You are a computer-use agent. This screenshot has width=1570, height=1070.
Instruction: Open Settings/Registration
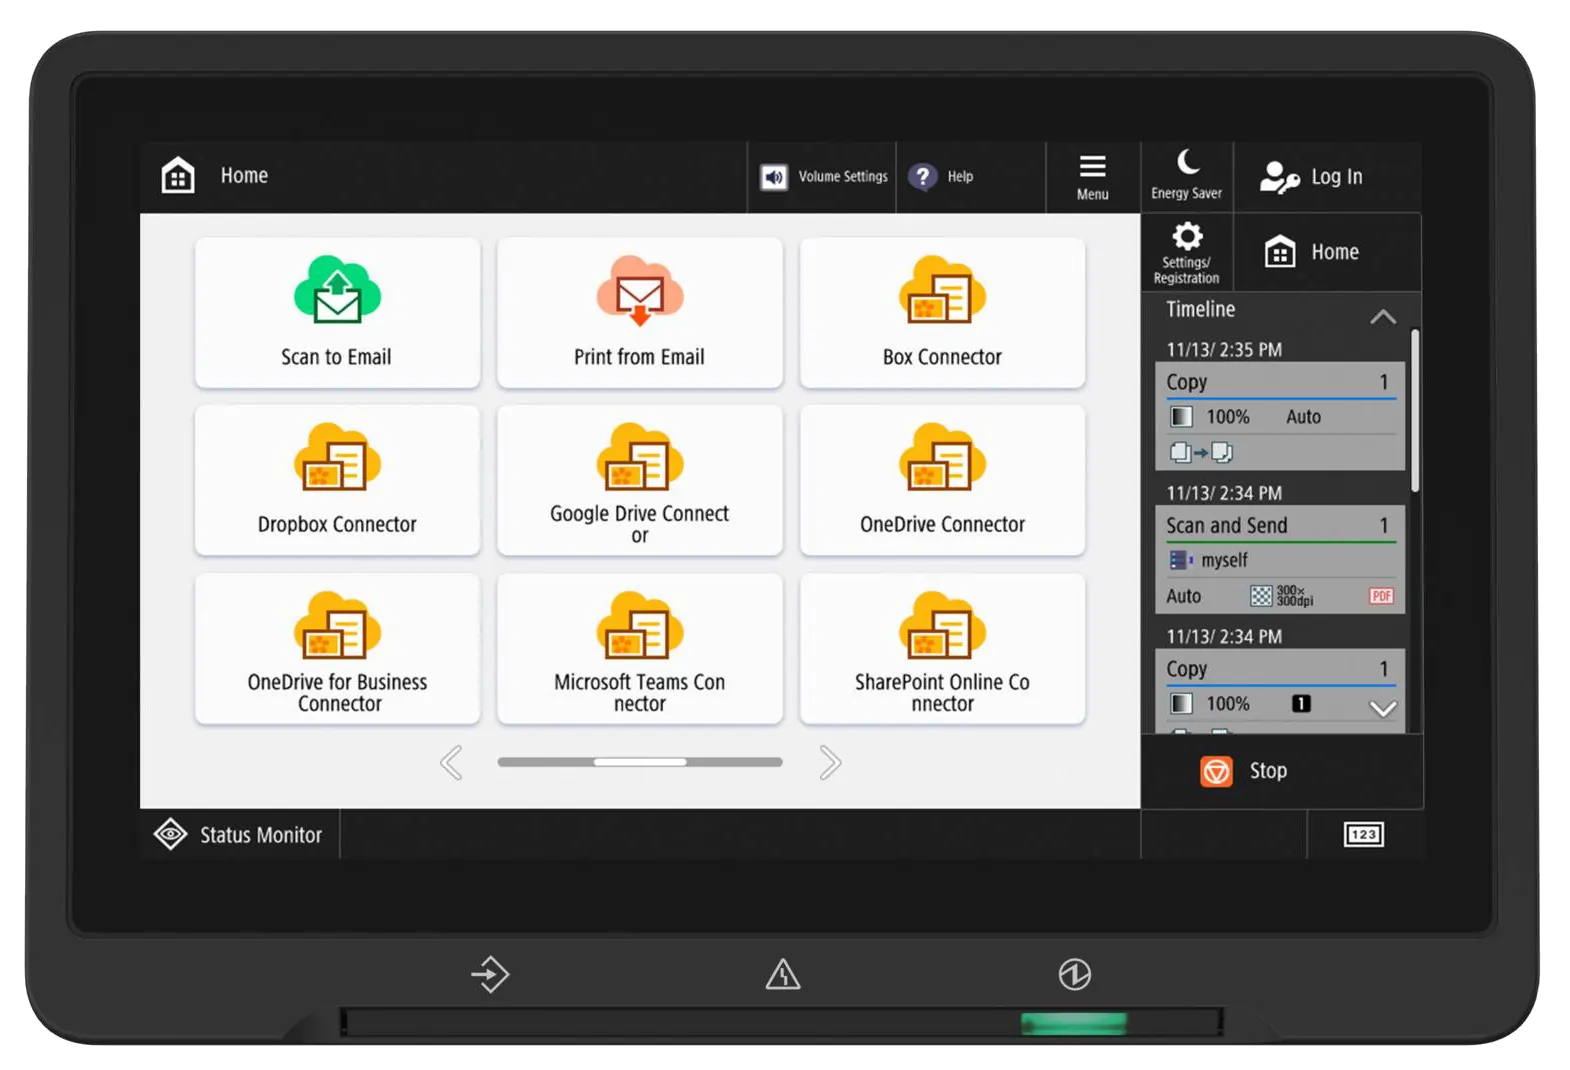tap(1187, 252)
